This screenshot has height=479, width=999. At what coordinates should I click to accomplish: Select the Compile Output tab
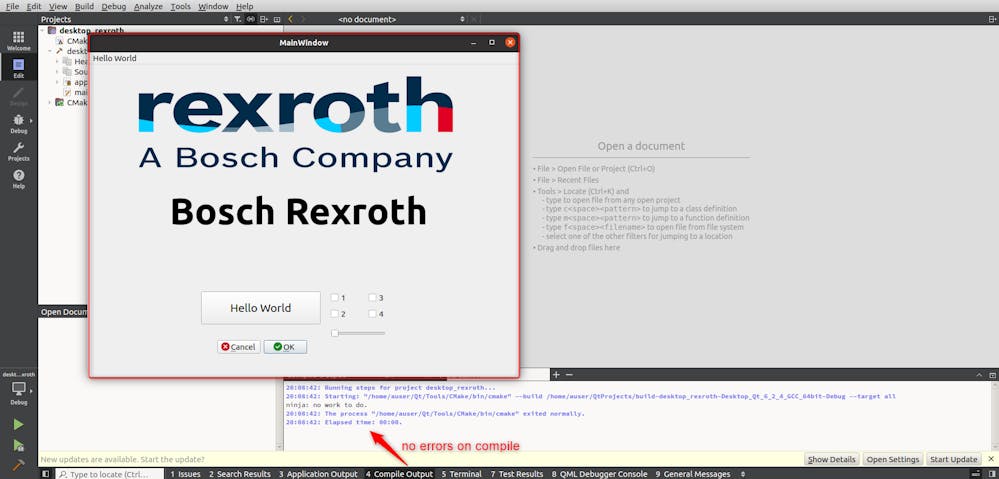(x=399, y=474)
